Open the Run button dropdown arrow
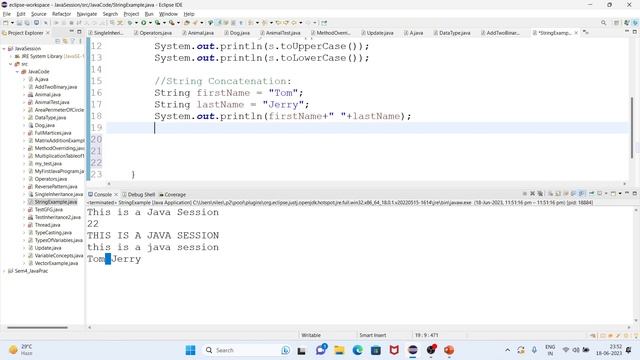This screenshot has width=640, height=360. (x=150, y=23)
